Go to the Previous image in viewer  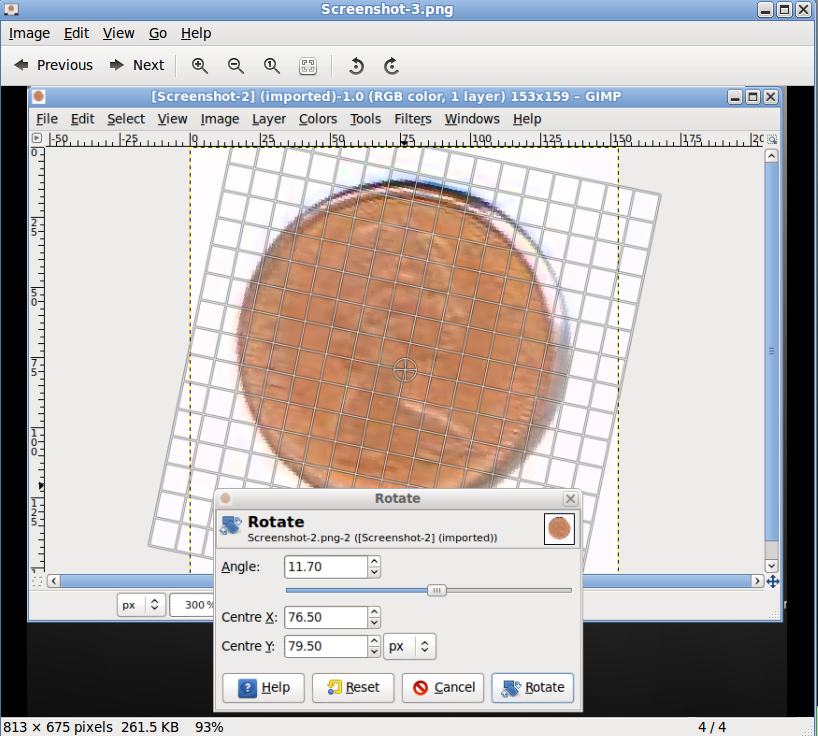tap(53, 65)
